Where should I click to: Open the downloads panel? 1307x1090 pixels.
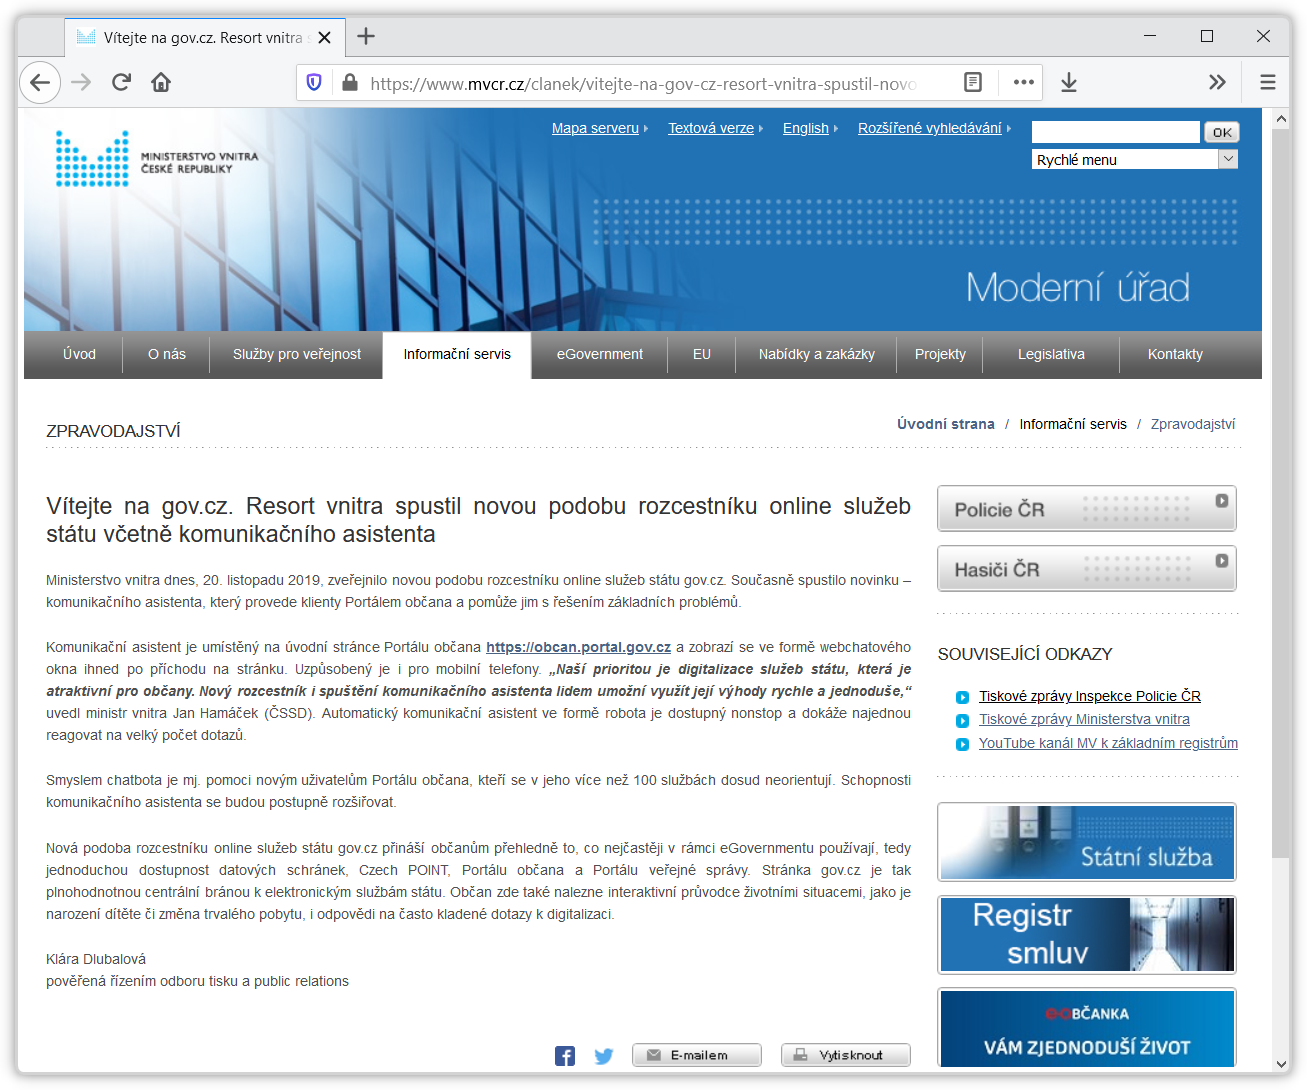[x=1069, y=82]
